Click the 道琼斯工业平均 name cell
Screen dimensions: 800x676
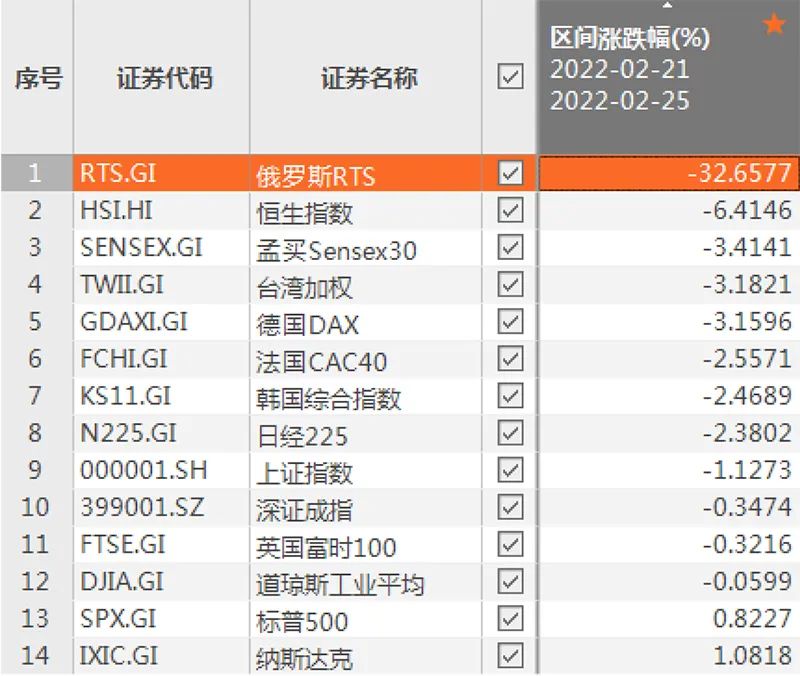tap(366, 582)
